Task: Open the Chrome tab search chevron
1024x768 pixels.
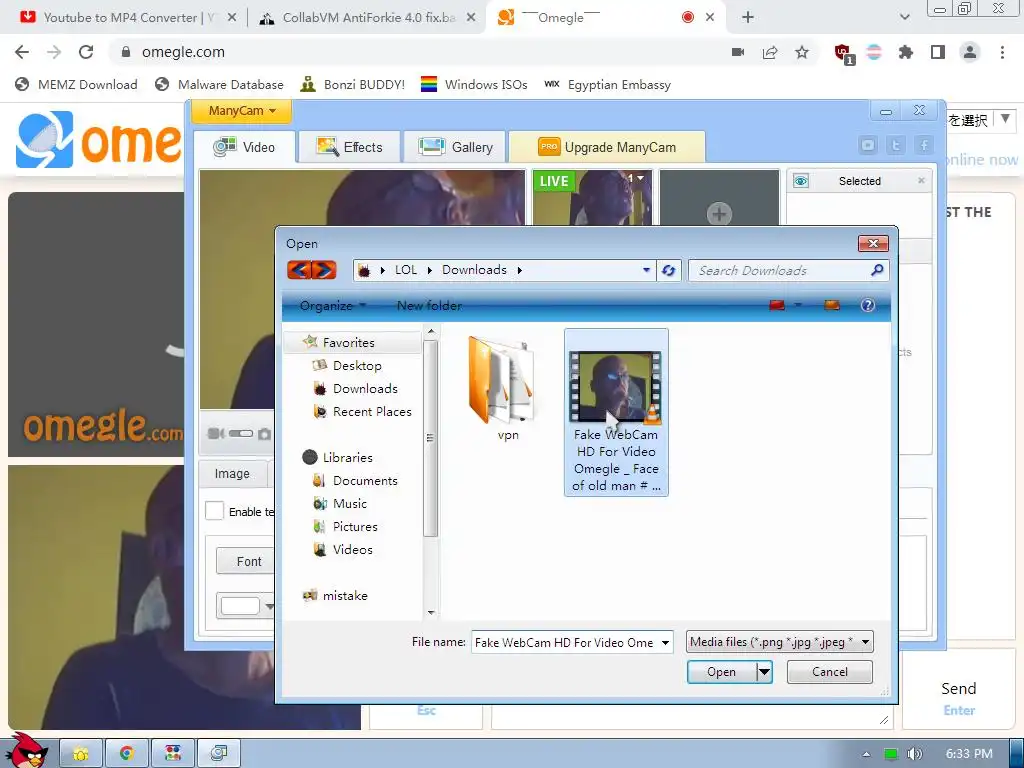Action: (904, 17)
